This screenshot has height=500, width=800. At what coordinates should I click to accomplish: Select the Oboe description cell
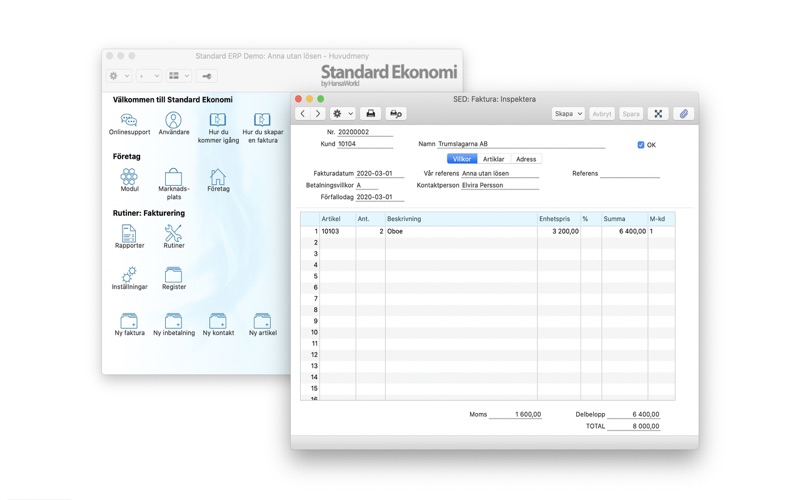461,231
